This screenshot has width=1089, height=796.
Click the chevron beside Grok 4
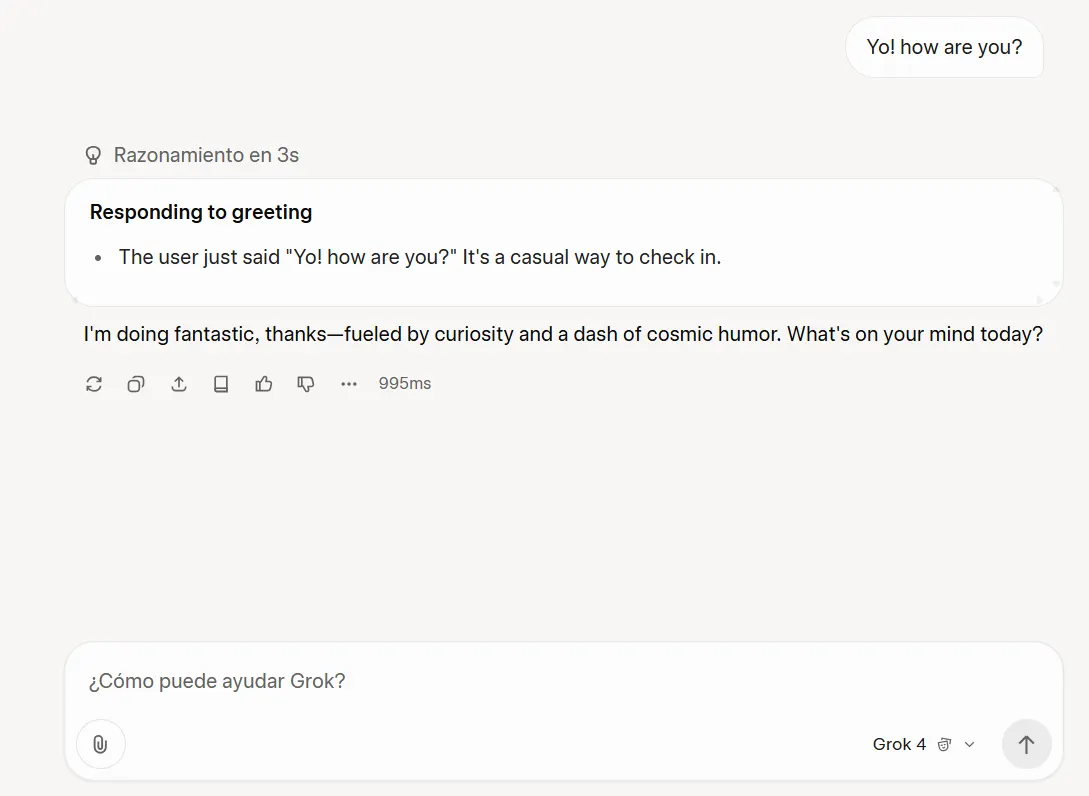[969, 745]
